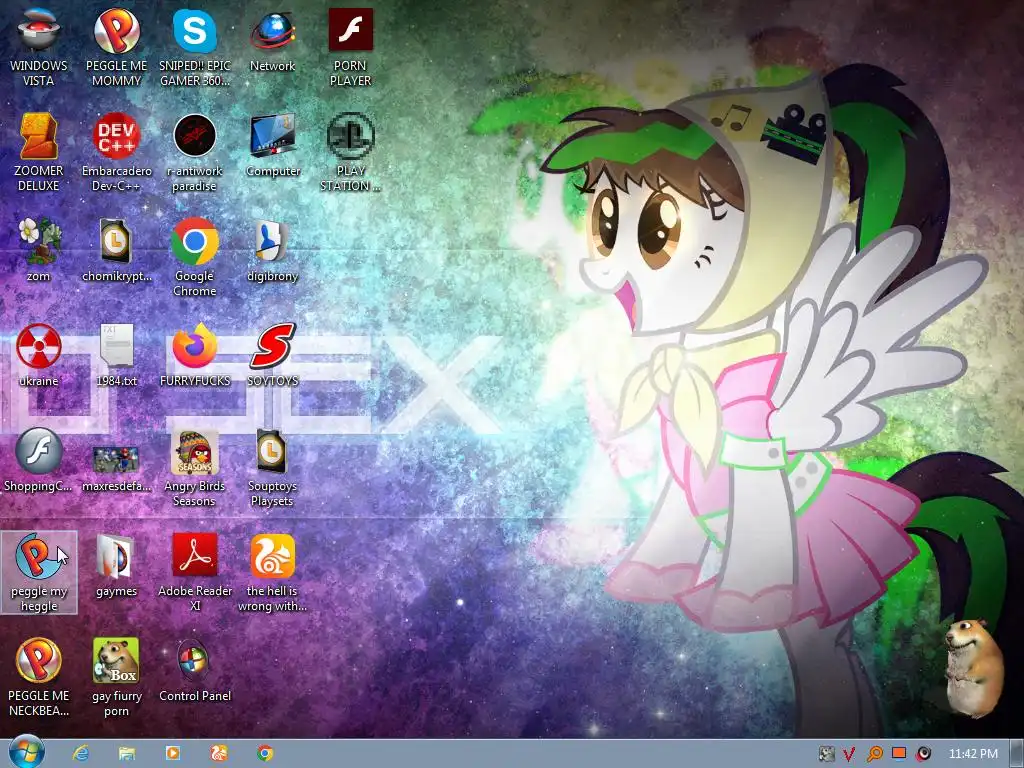The width and height of the screenshot is (1024, 768).
Task: Click the speaker tray icon
Action: click(923, 754)
